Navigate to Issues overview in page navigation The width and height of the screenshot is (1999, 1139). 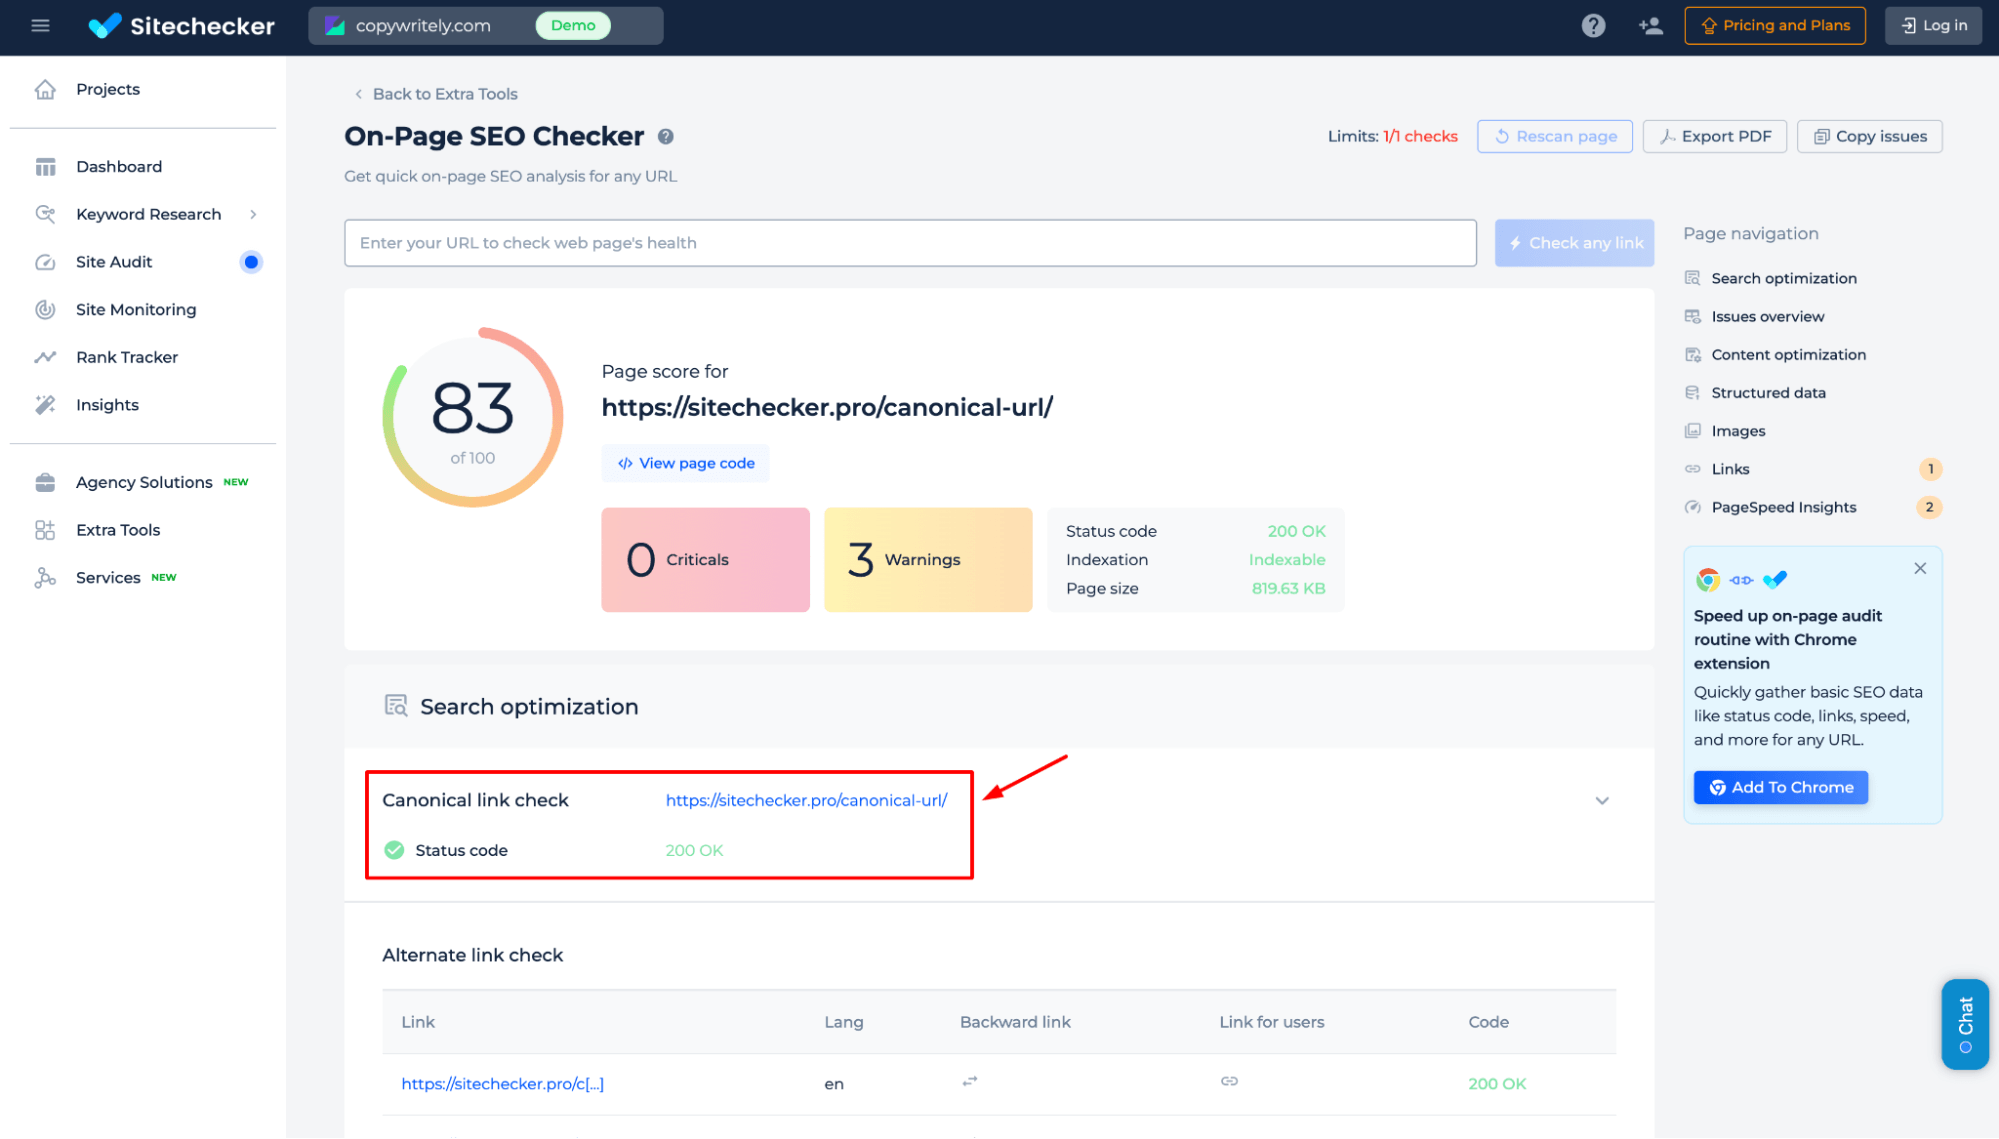(1766, 316)
